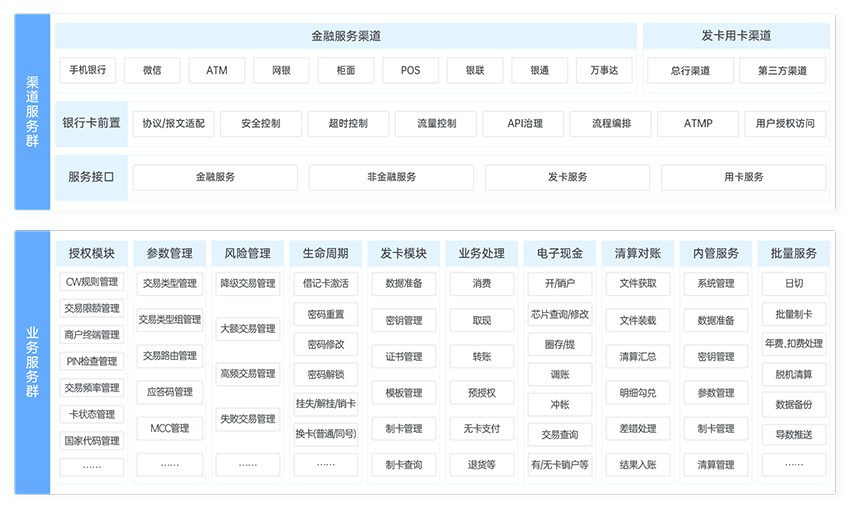Click the 发卡用卡渠道 header
This screenshot has width=850, height=511.
[736, 36]
